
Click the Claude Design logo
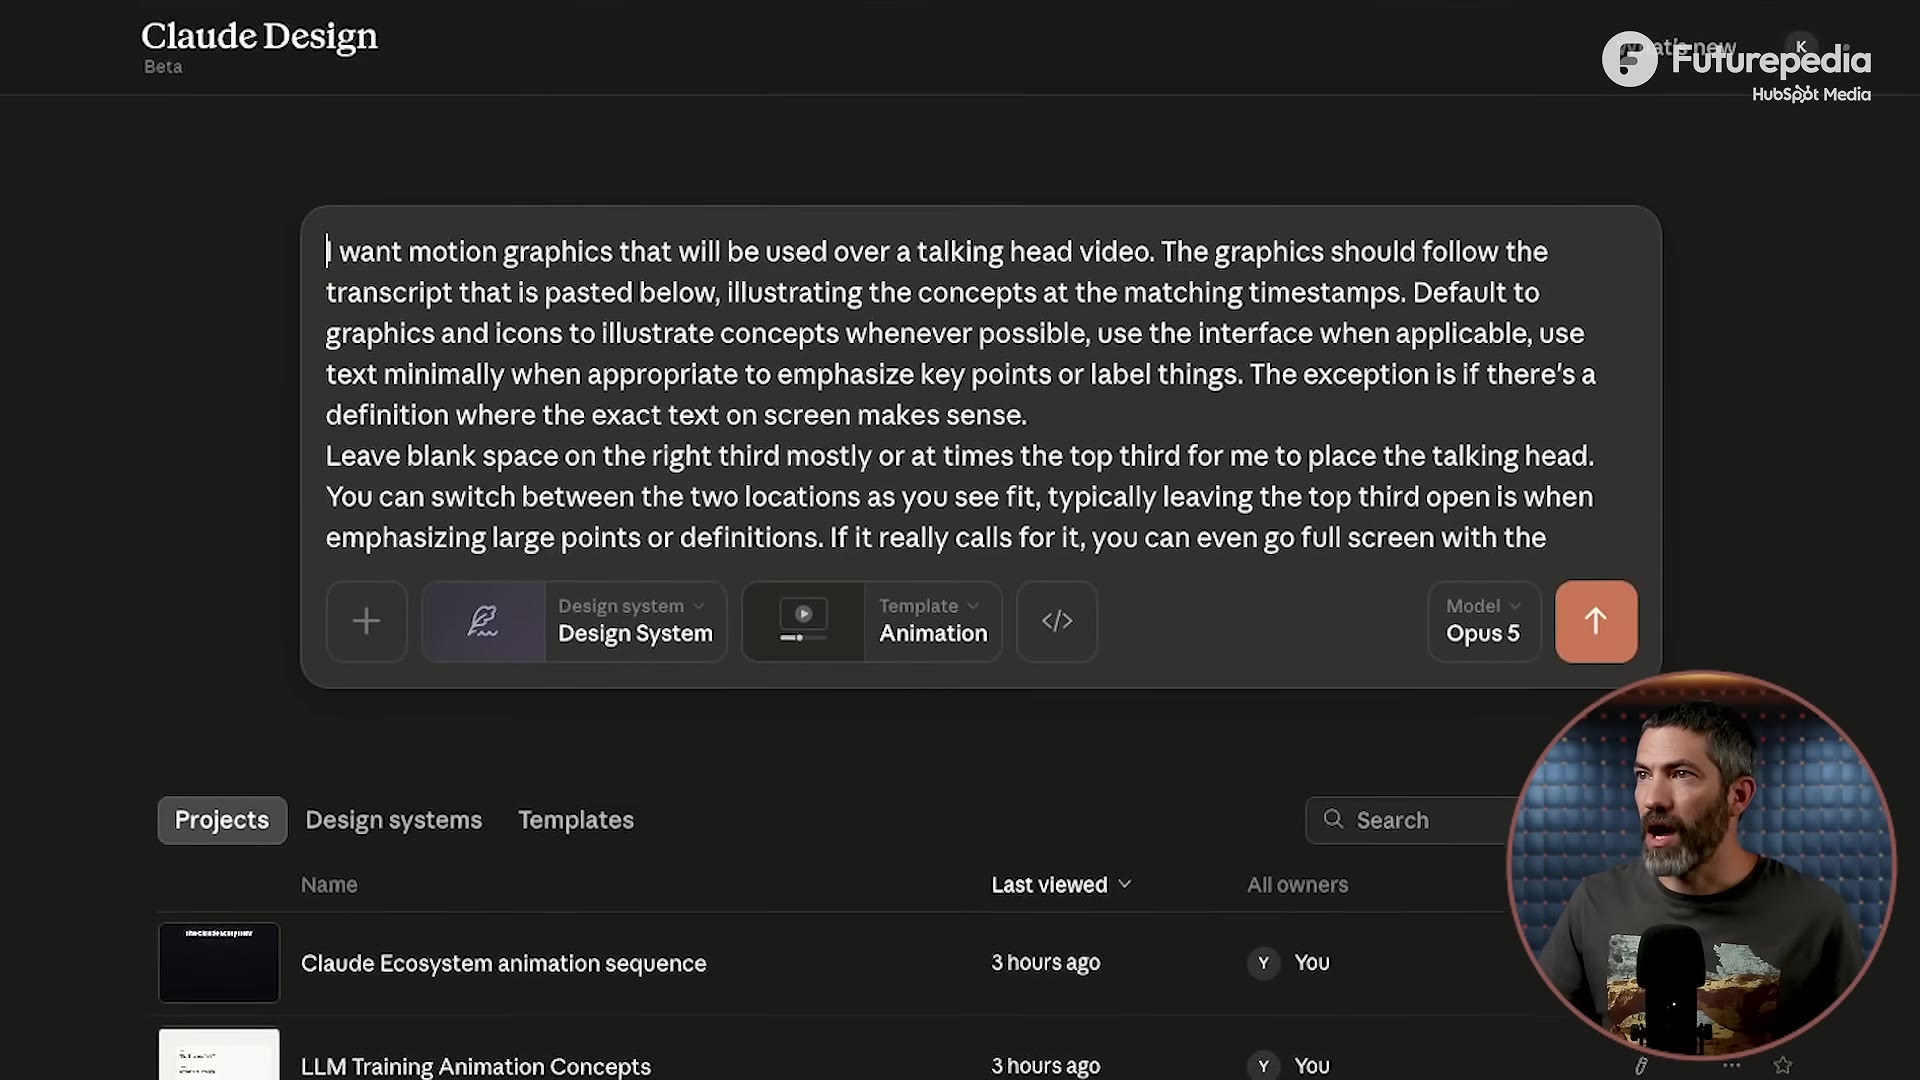pos(259,37)
